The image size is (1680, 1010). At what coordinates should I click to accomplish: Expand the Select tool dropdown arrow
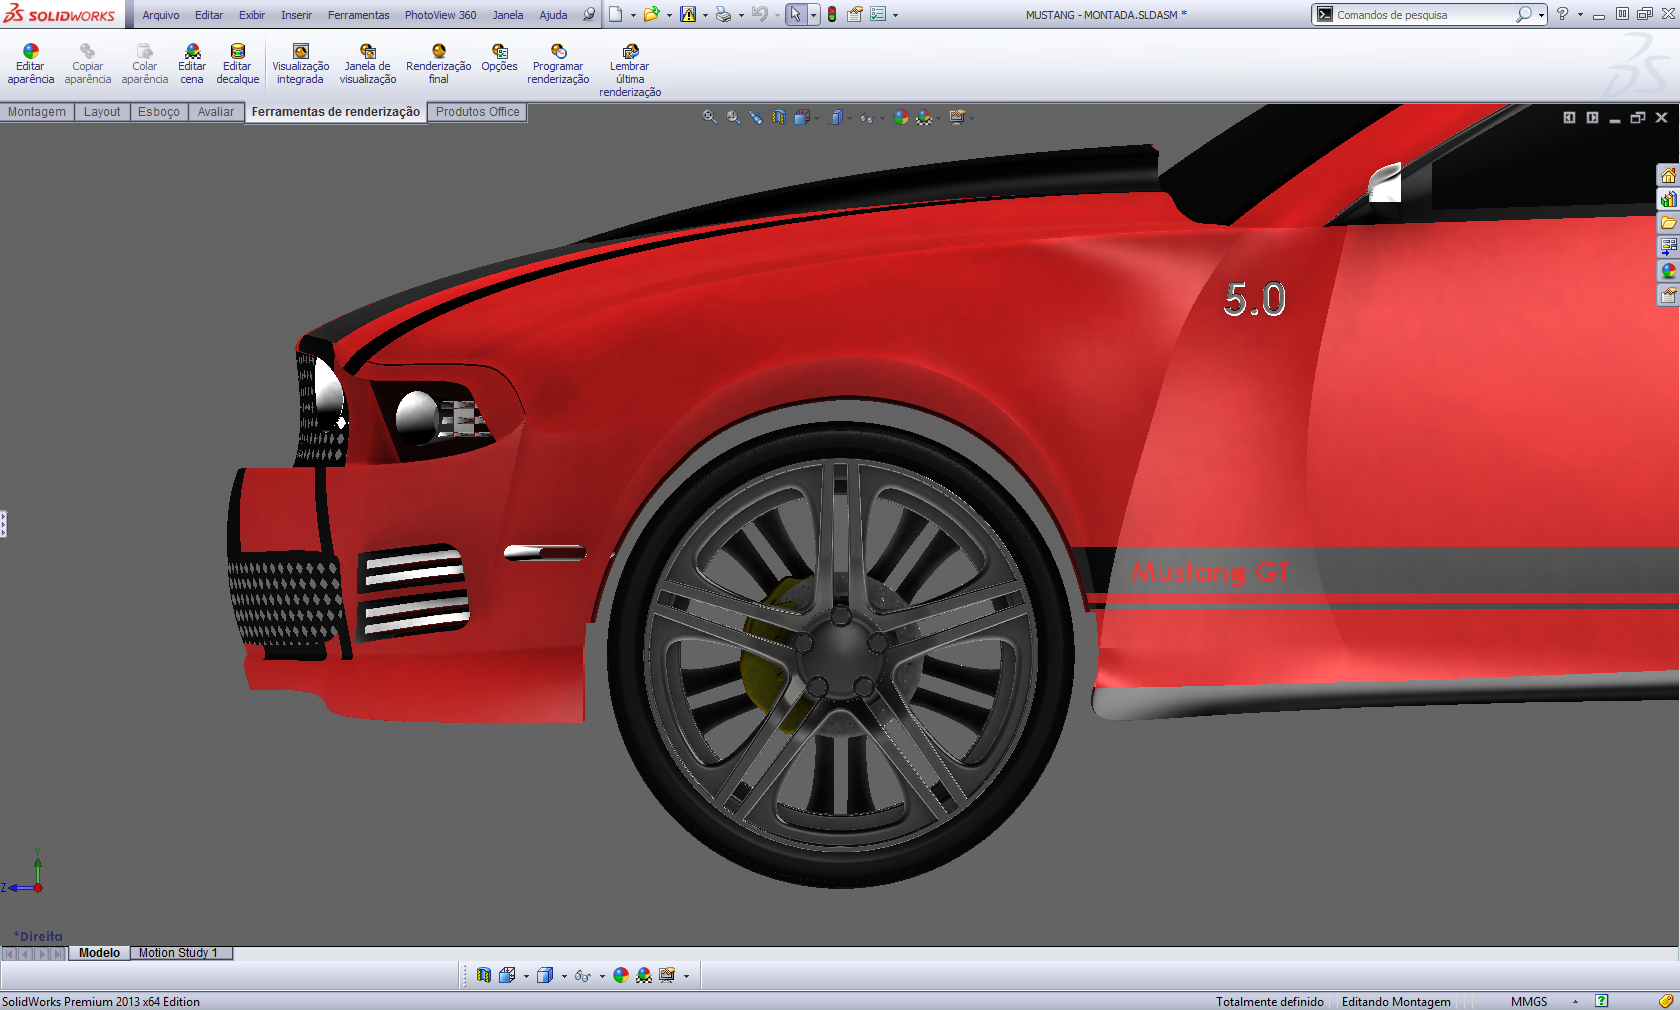coord(813,15)
